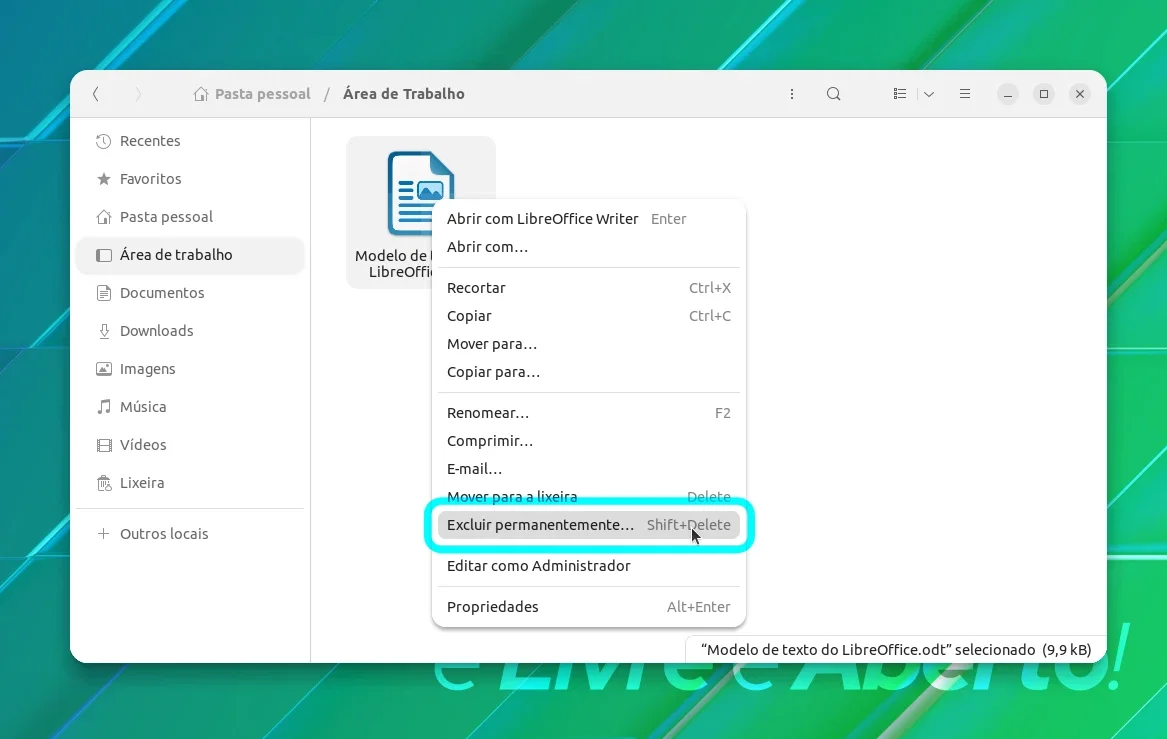The width and height of the screenshot is (1167, 739).
Task: Click Área de Trabalho breadcrumb
Action: pos(403,94)
